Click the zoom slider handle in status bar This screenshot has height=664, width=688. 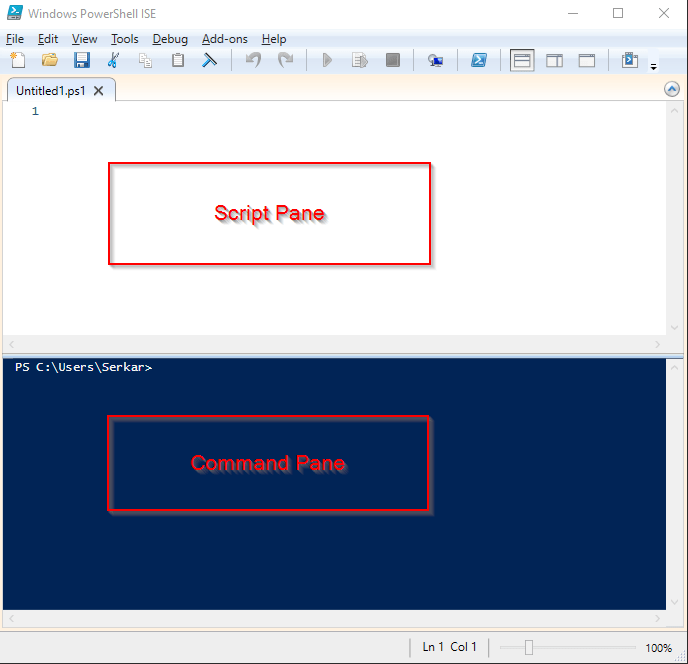click(529, 647)
